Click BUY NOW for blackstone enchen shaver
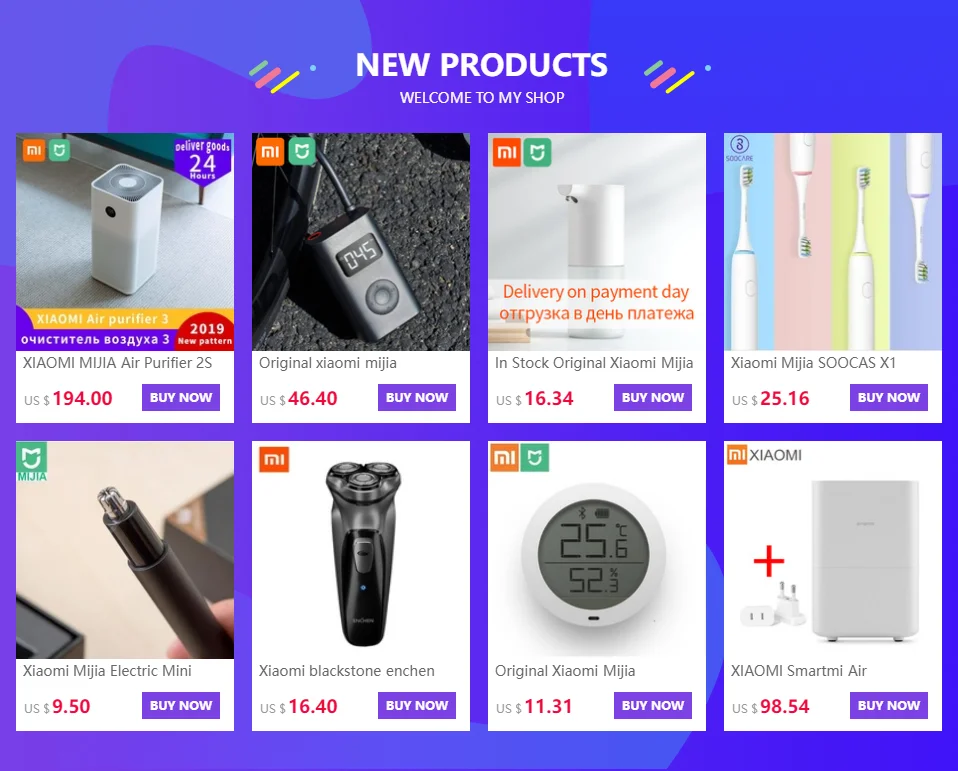This screenshot has width=958, height=771. pos(417,706)
